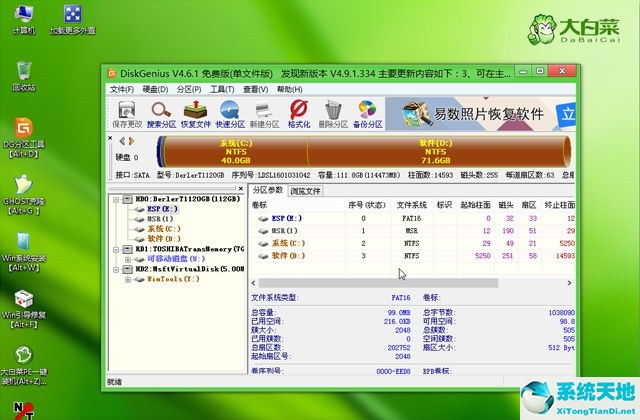Open the 帮助(H) menu

point(289,89)
